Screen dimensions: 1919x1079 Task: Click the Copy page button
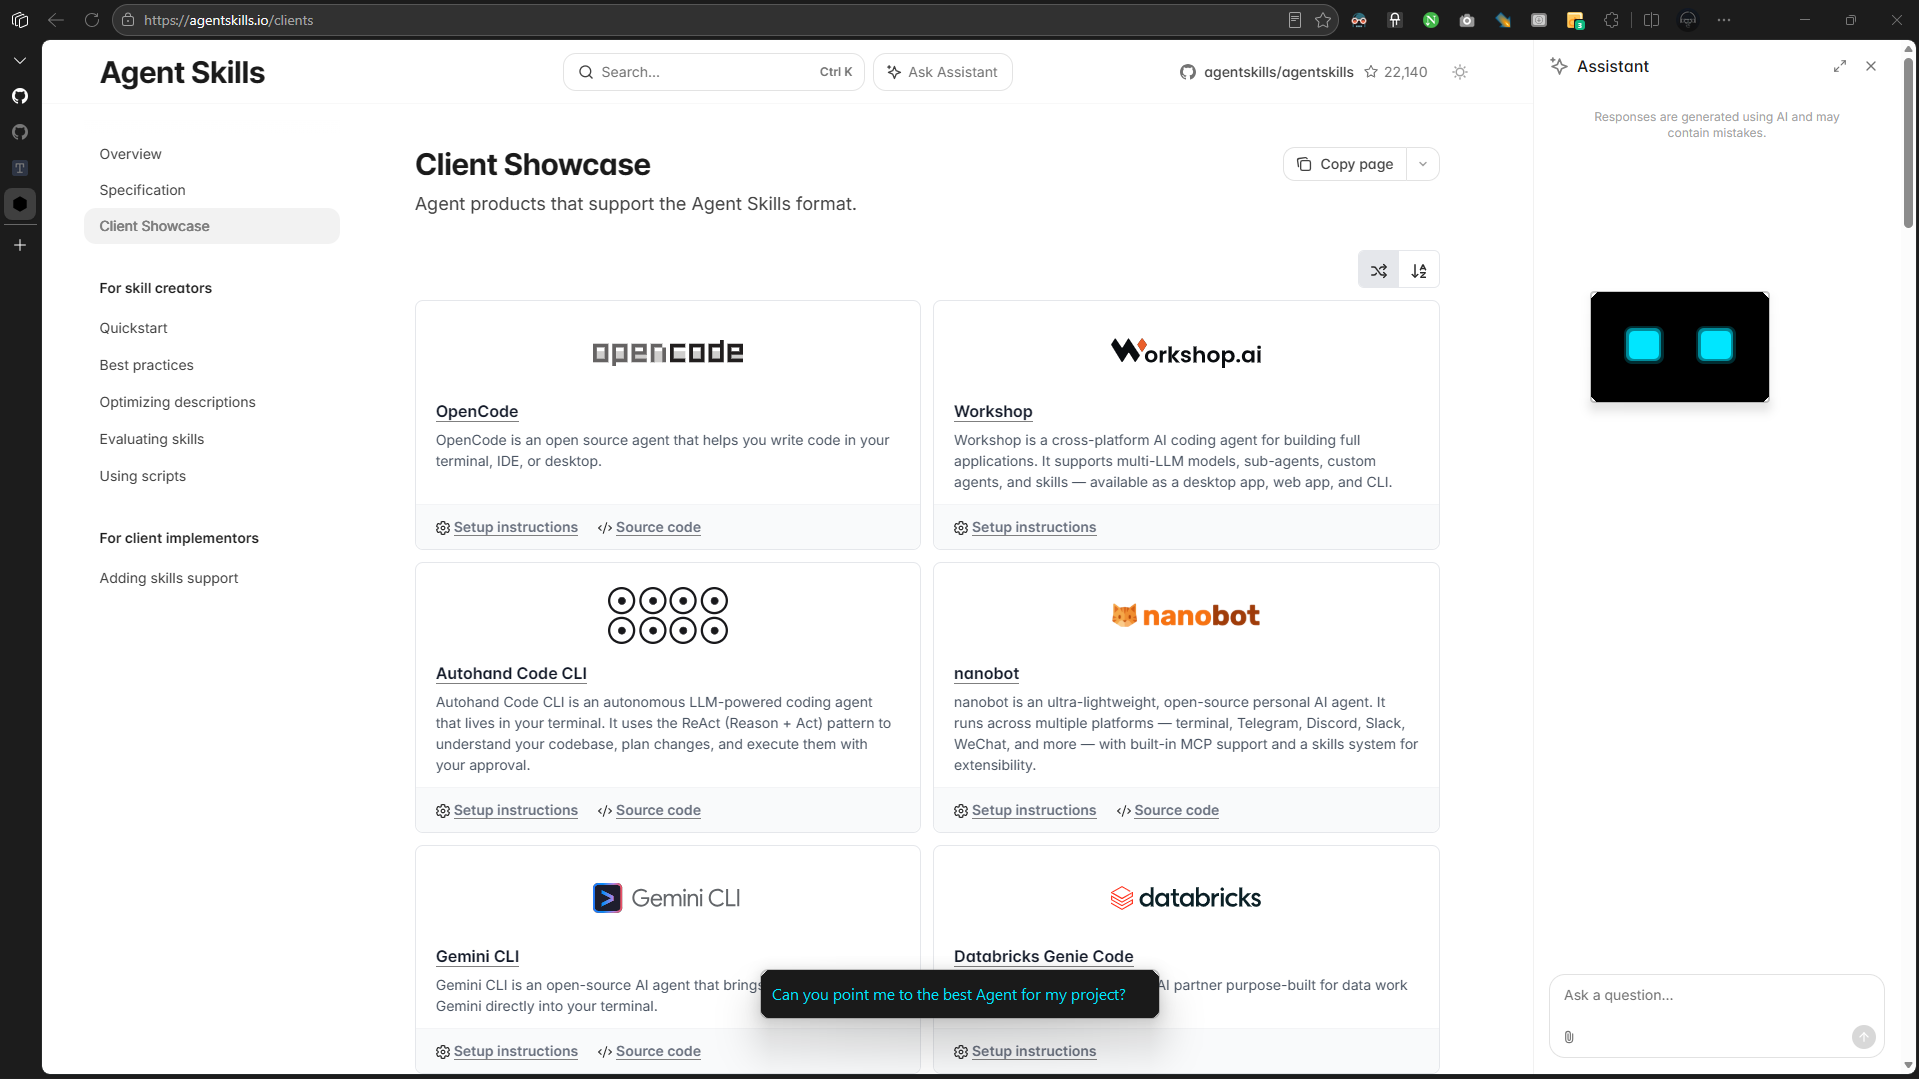pos(1345,164)
